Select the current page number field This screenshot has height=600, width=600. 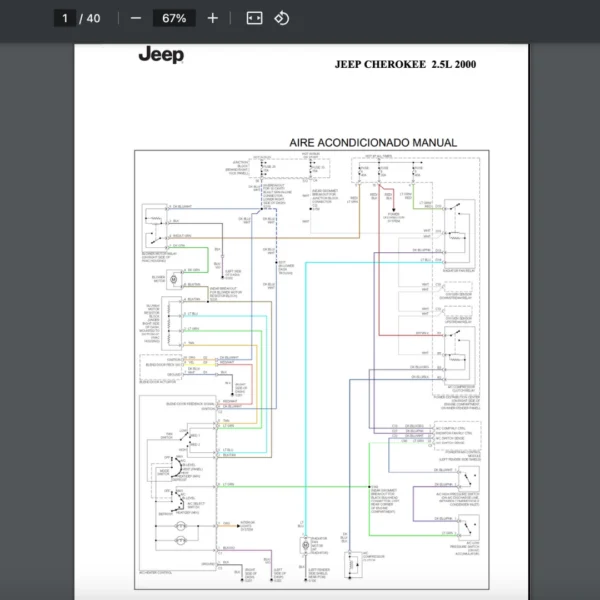(x=65, y=18)
